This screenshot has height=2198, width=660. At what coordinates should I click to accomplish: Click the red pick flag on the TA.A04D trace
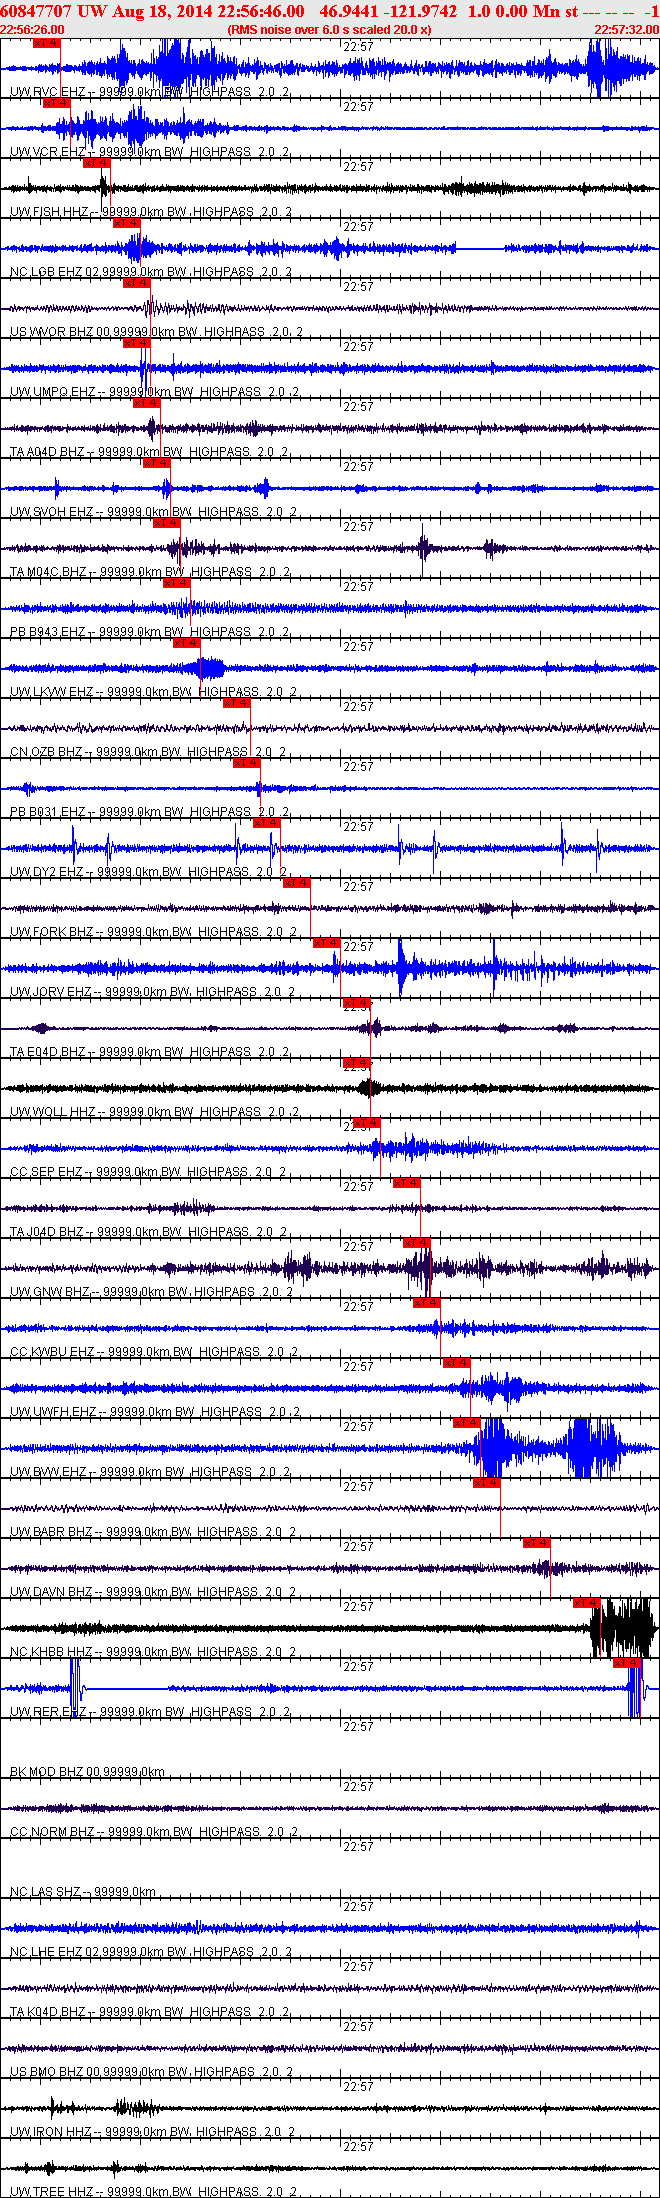147,403
